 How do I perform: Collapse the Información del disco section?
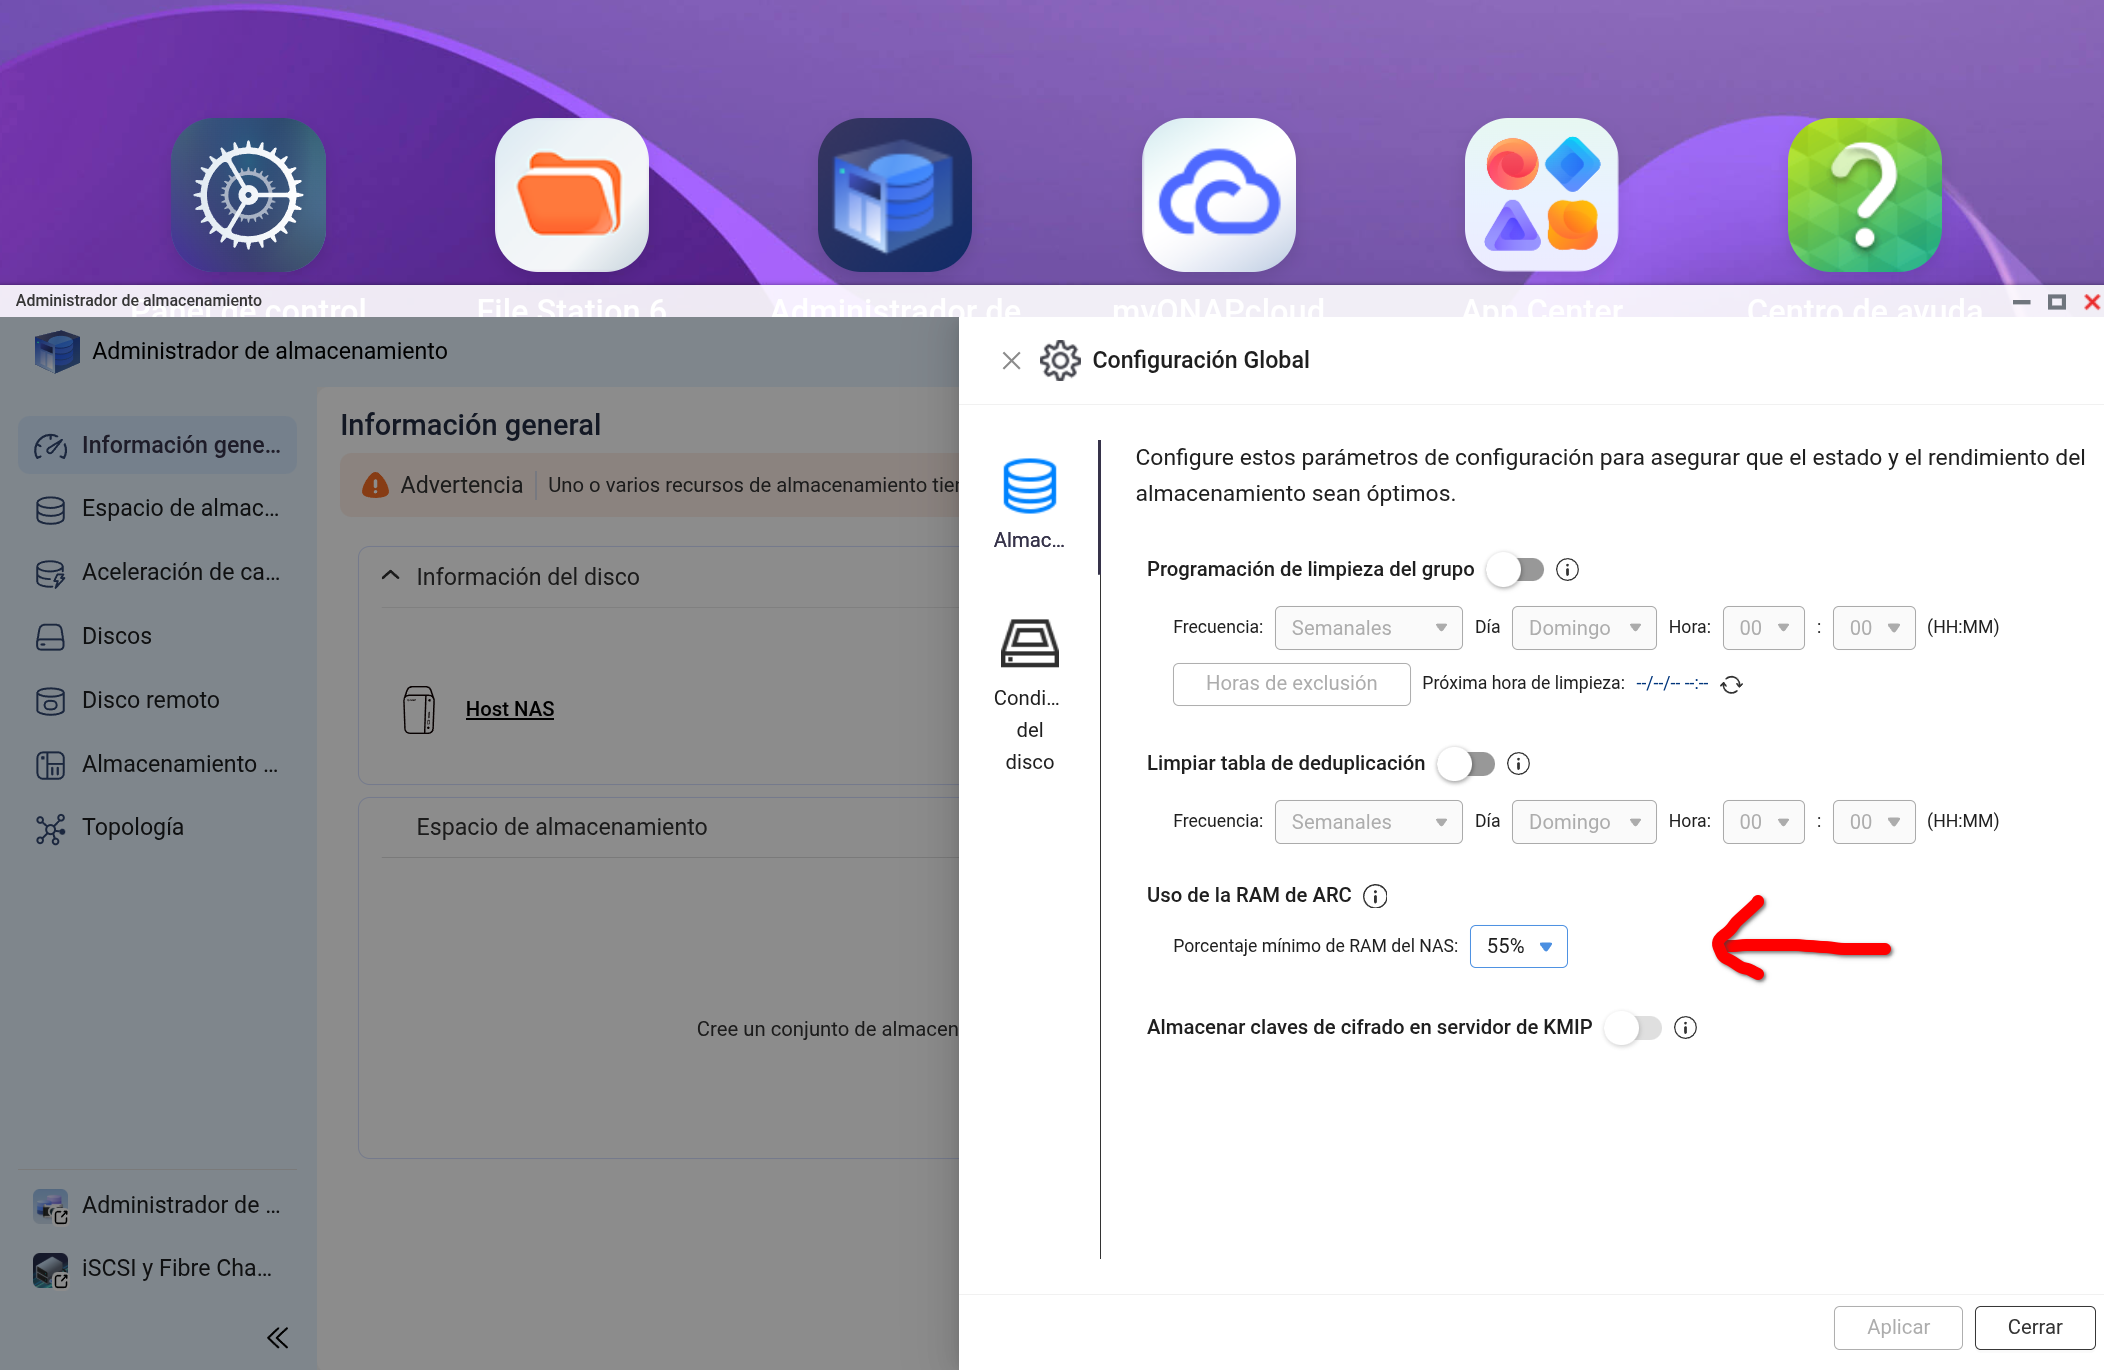click(x=391, y=576)
